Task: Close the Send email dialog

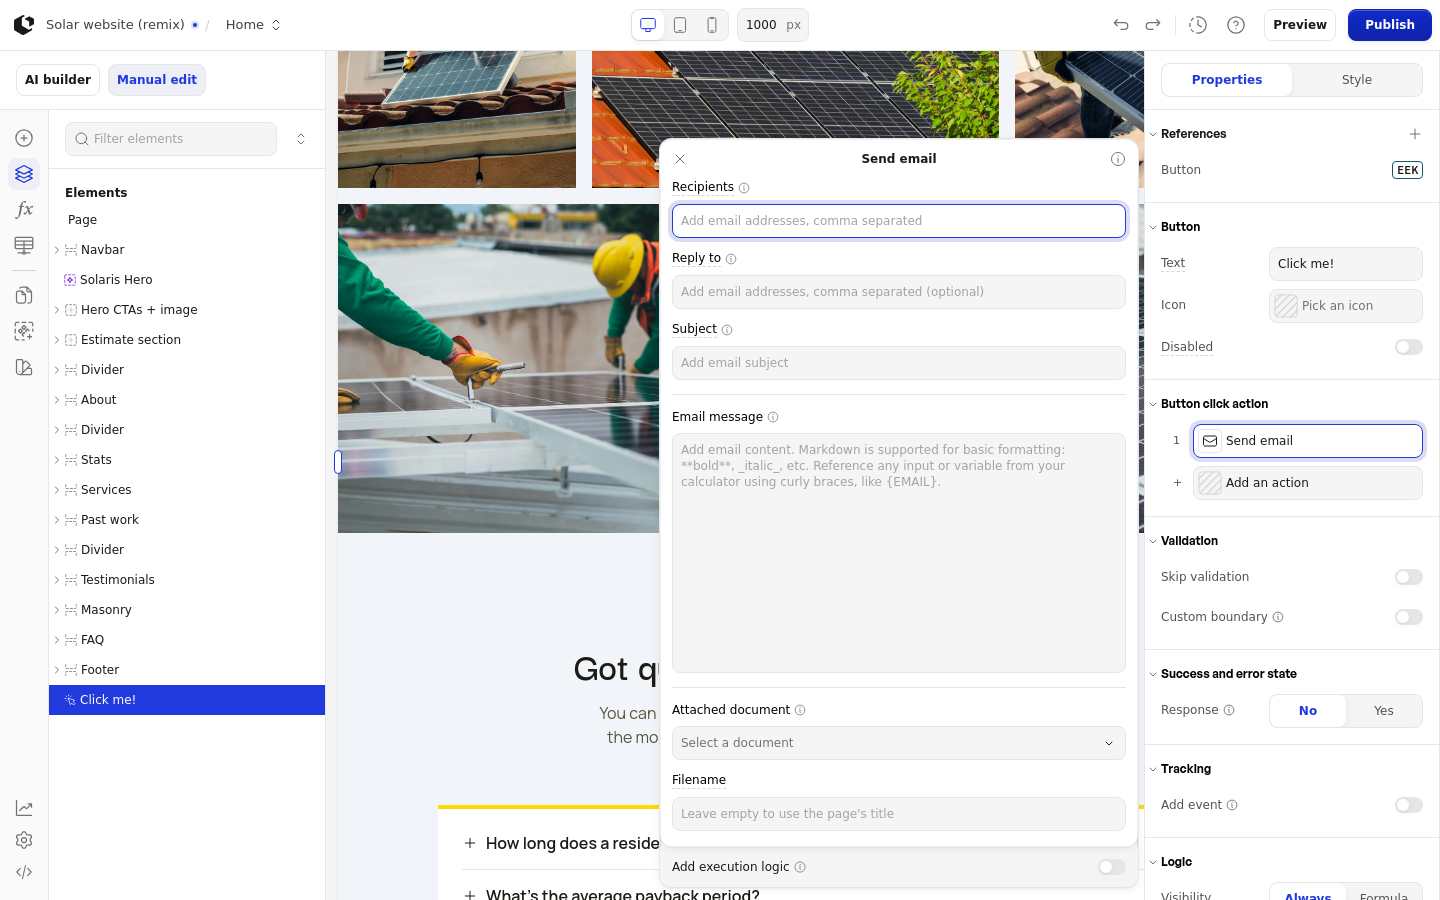Action: tap(680, 159)
